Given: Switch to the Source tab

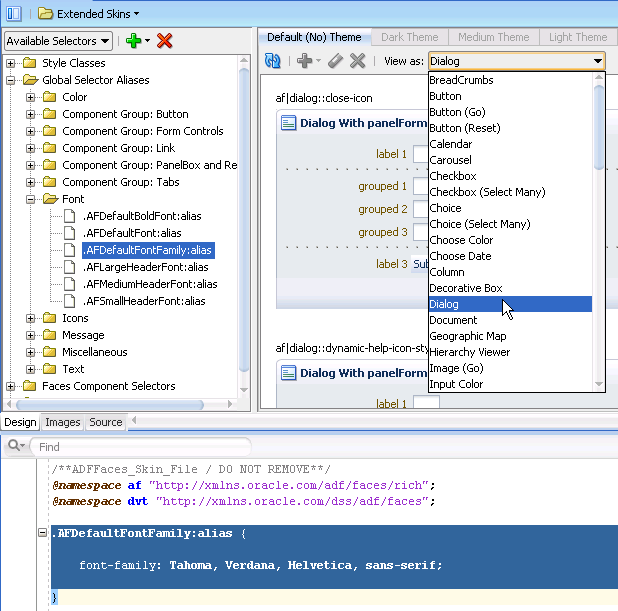Looking at the screenshot, I should (106, 422).
